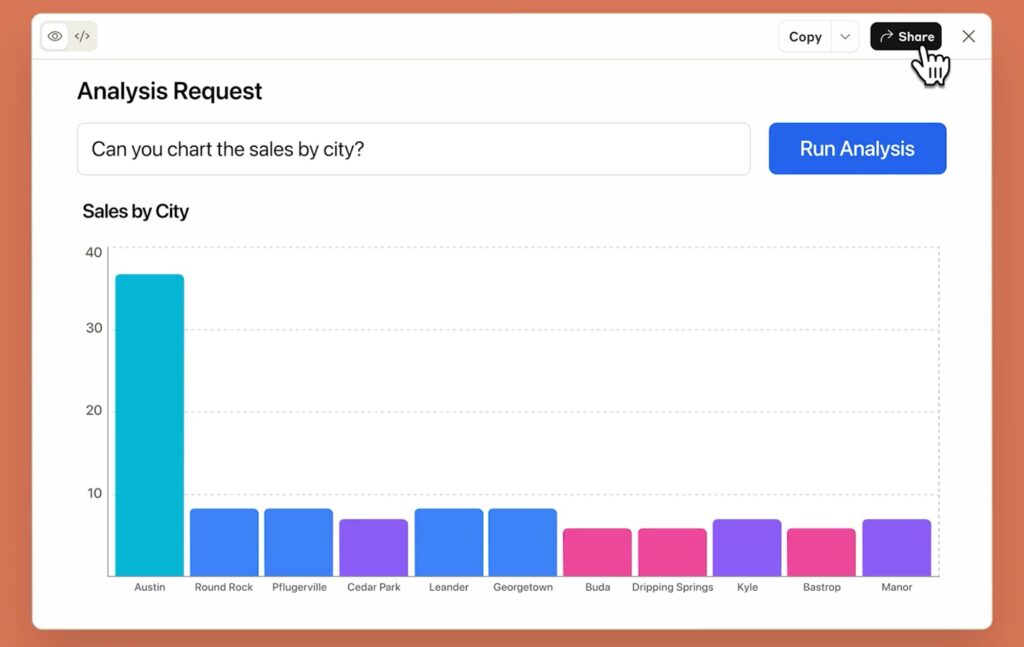Click the 'Sales by City' chart title
Viewport: 1024px width, 647px height.
[135, 212]
